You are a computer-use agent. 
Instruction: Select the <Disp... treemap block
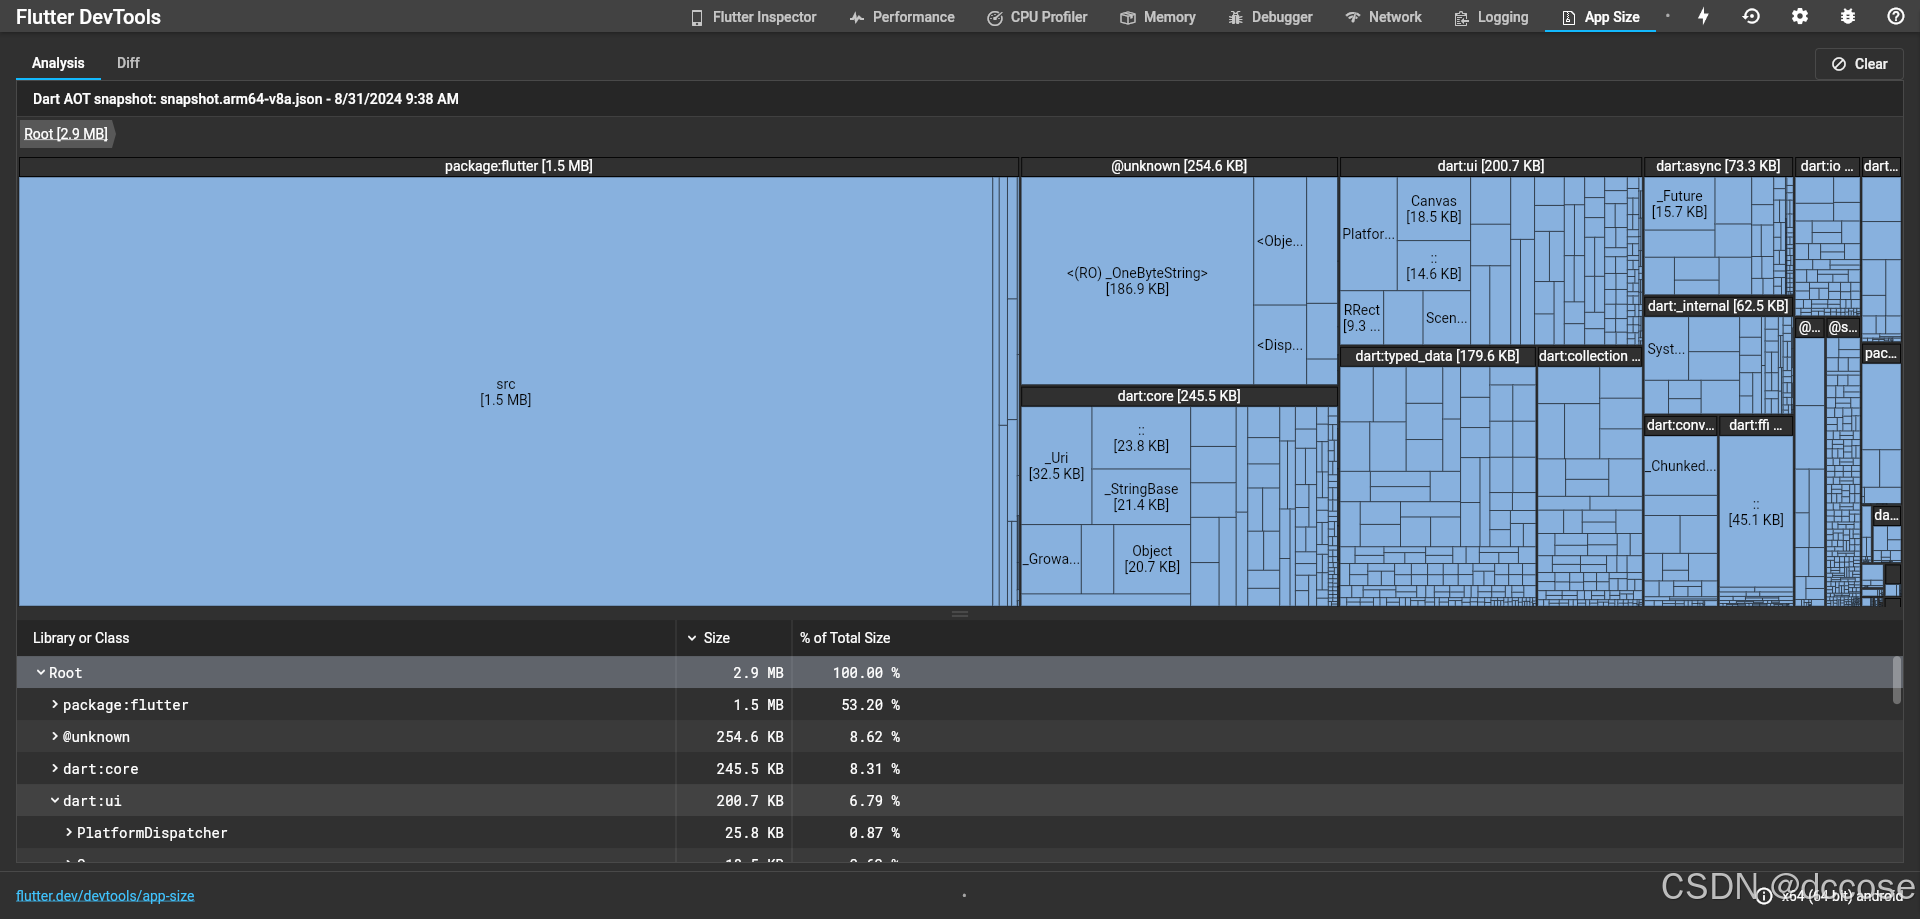pos(1280,345)
